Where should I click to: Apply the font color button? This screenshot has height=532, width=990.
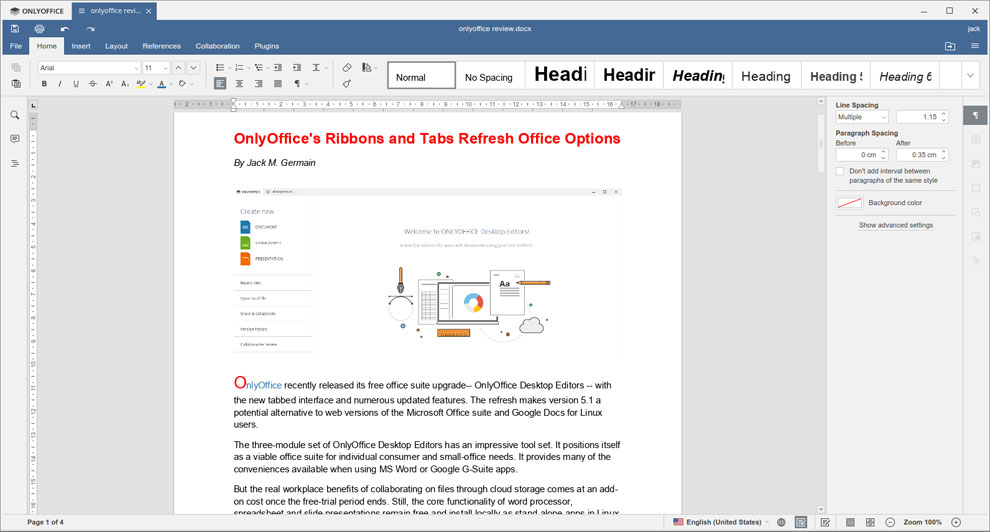click(162, 83)
